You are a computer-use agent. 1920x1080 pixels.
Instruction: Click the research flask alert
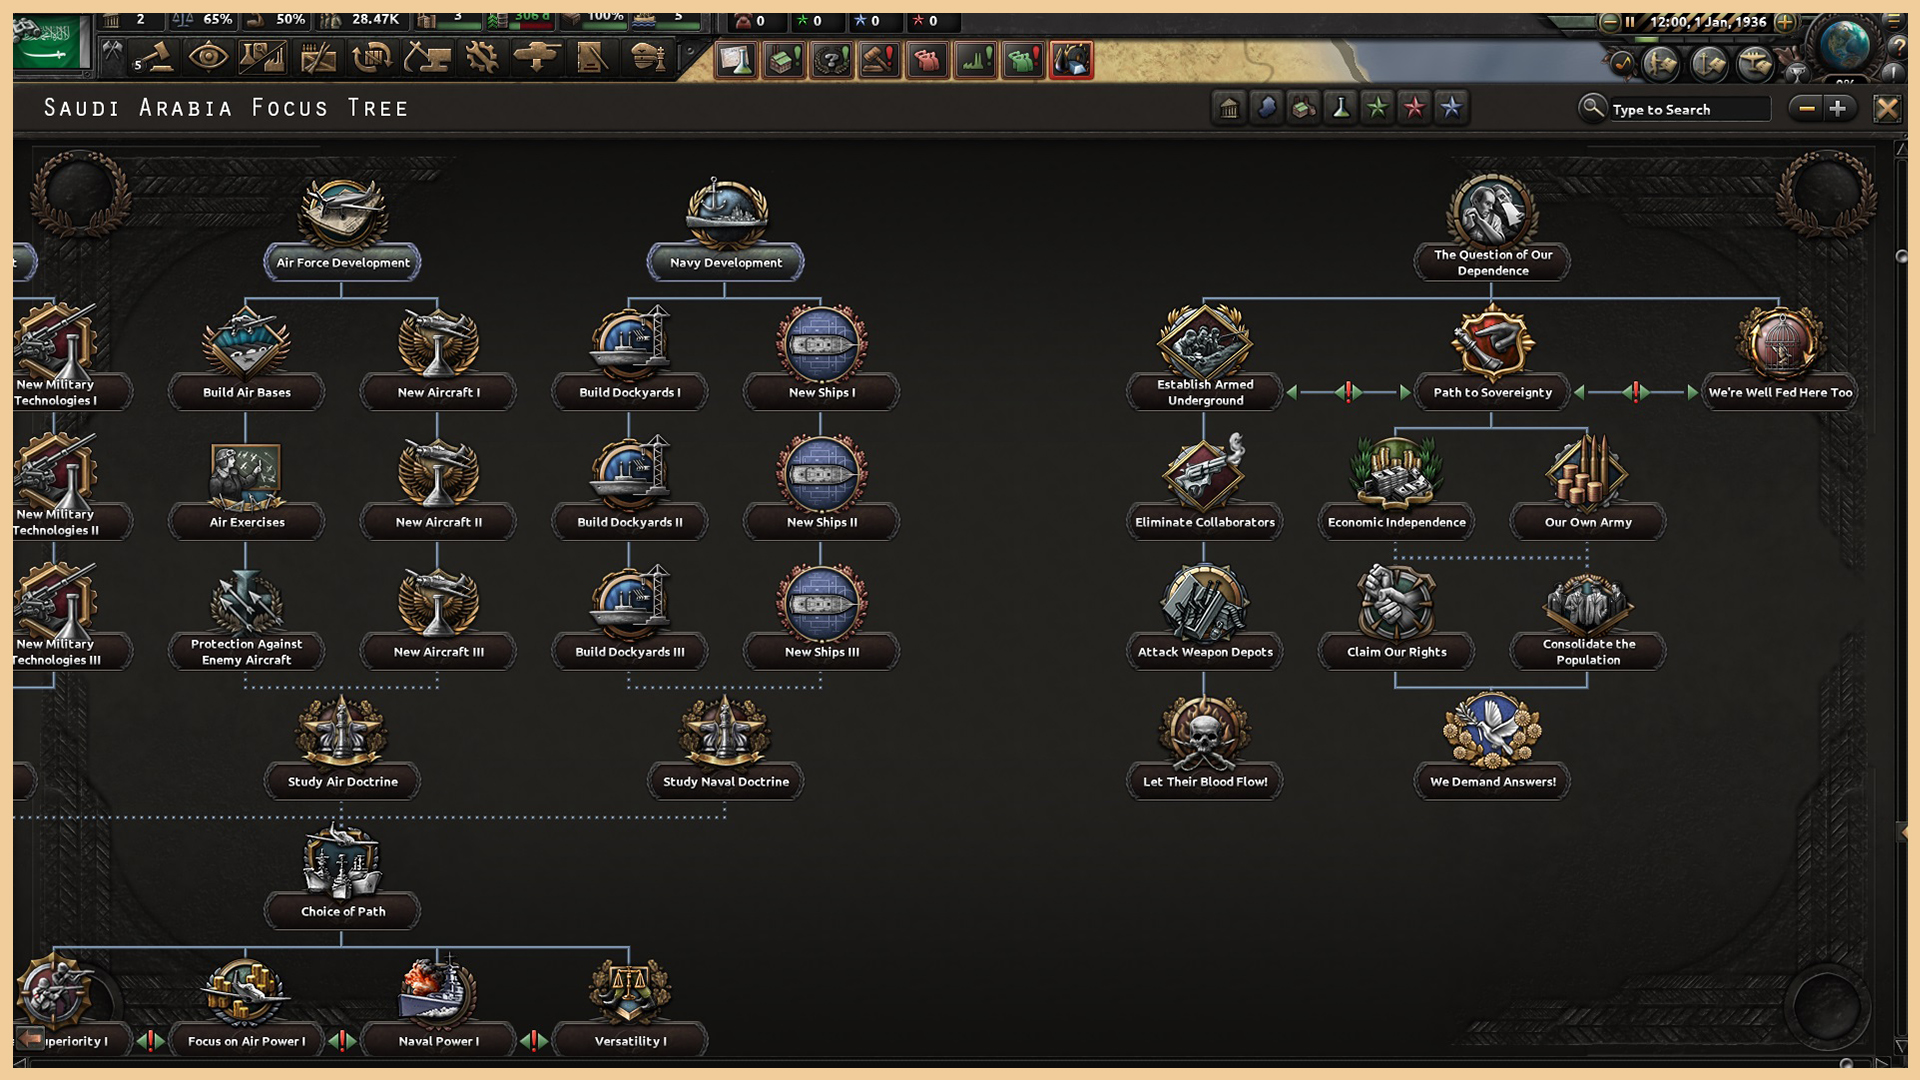pyautogui.click(x=736, y=60)
